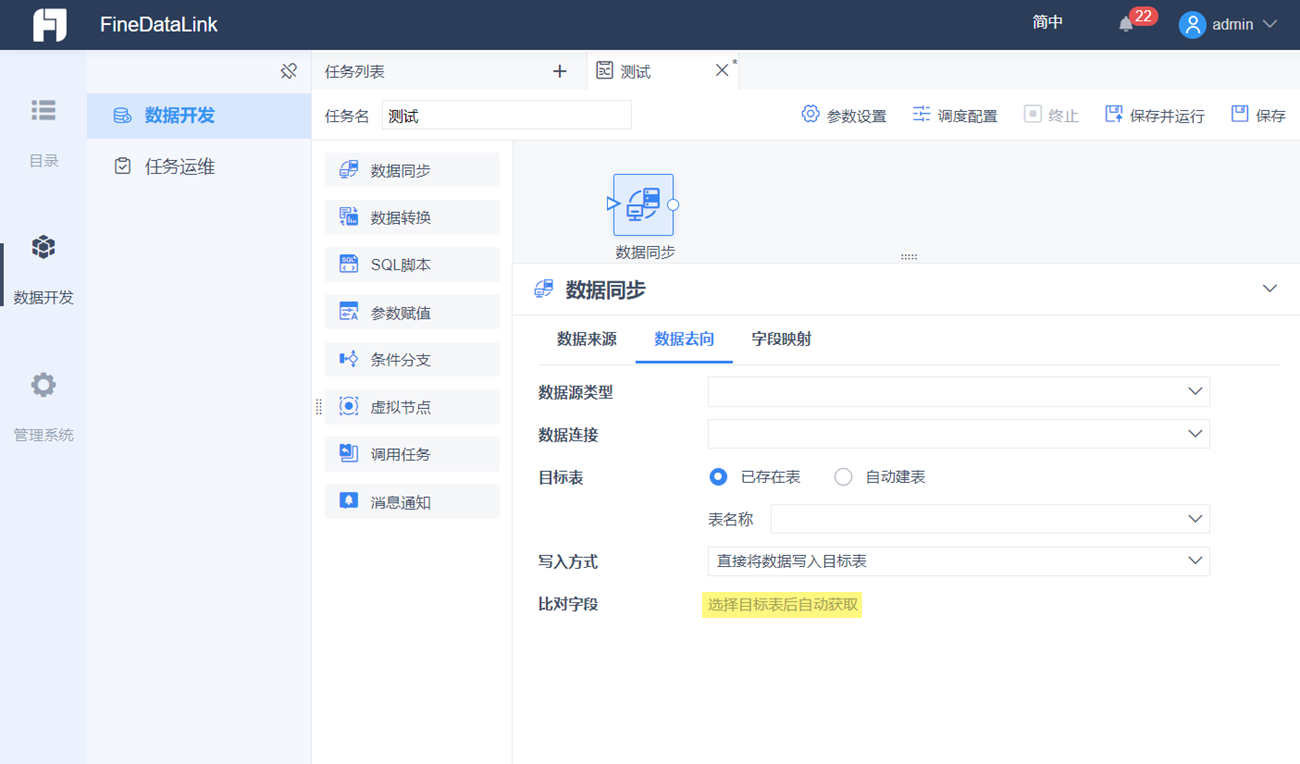Viewport: 1300px width, 764px height.
Task: Click the 虚拟节点 node icon
Action: 348,406
